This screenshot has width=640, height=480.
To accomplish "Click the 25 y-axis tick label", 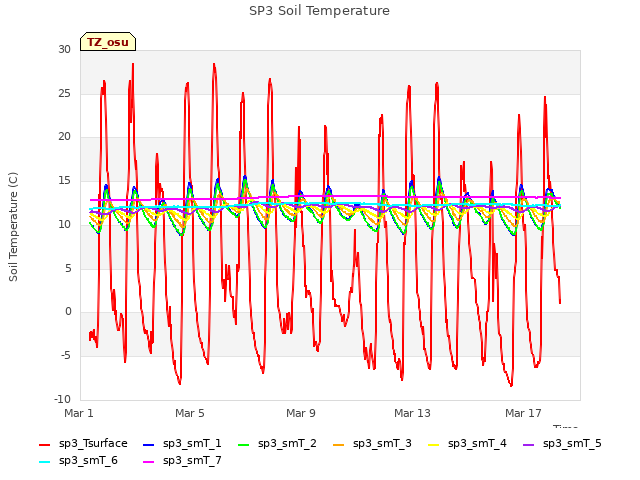I will (x=64, y=93).
